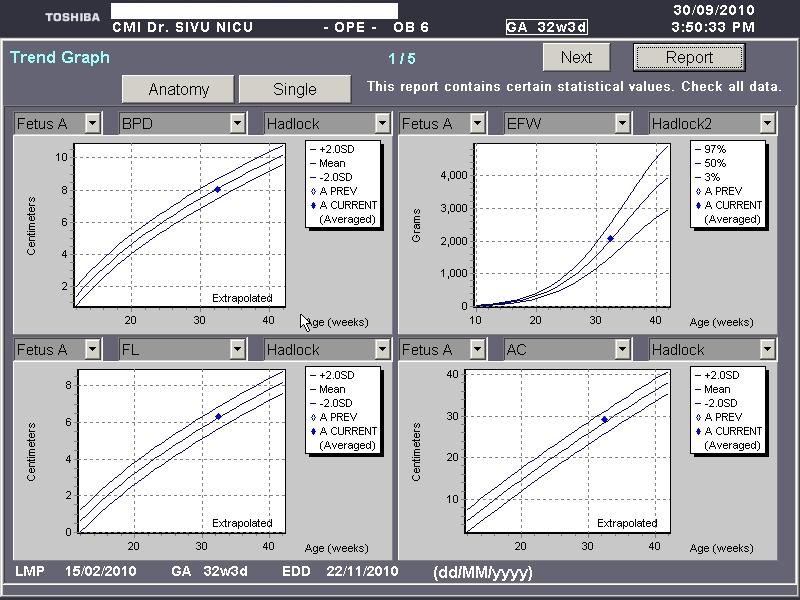Expand the EFW measurement dropdown
800x600 pixels.
point(623,124)
